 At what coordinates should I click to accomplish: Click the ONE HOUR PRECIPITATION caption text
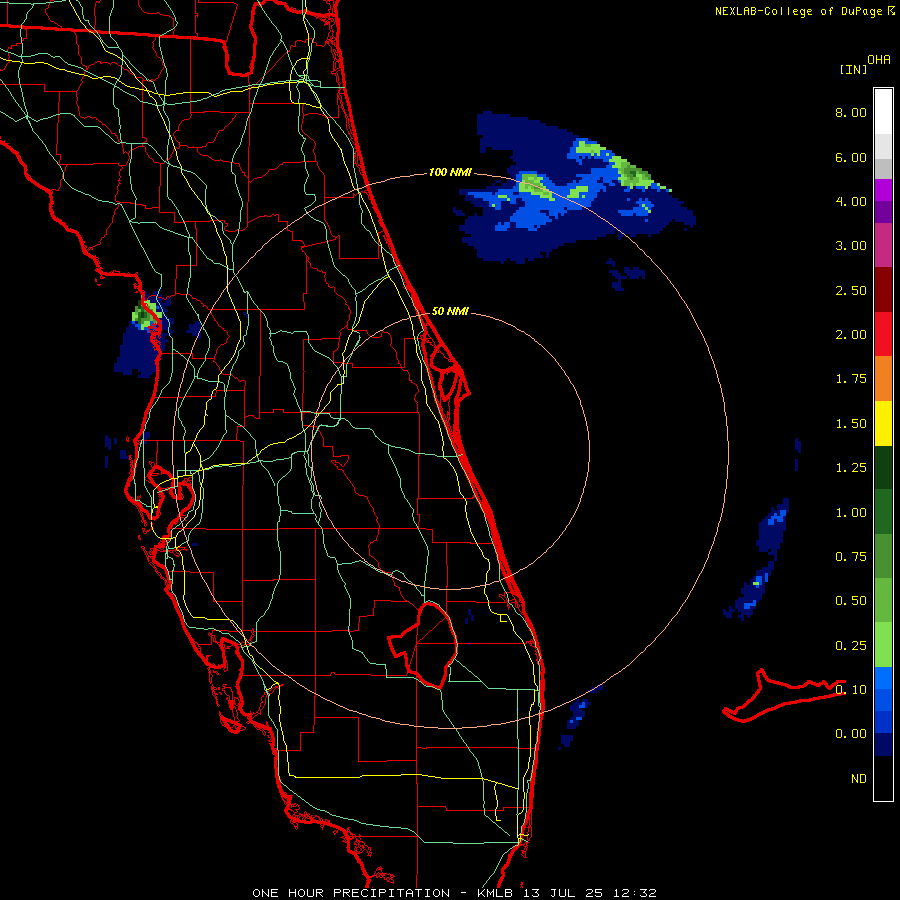coord(351,893)
